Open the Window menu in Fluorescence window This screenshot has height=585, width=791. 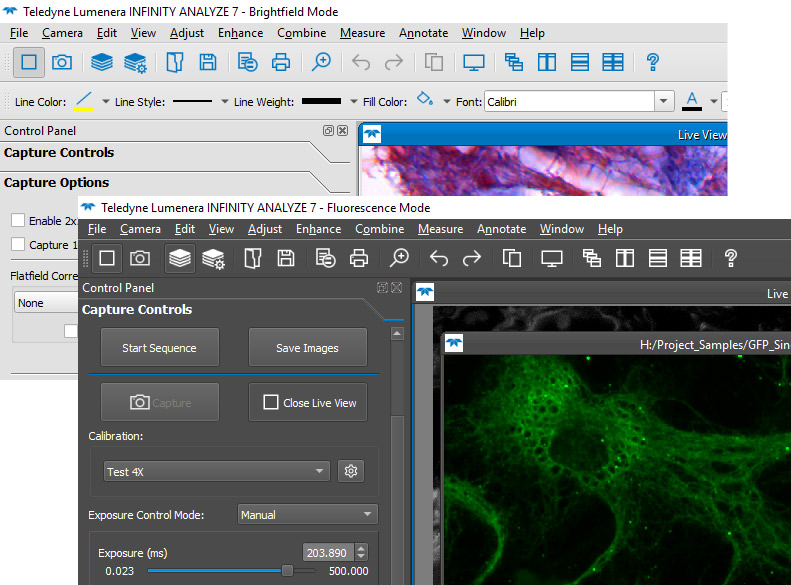561,229
